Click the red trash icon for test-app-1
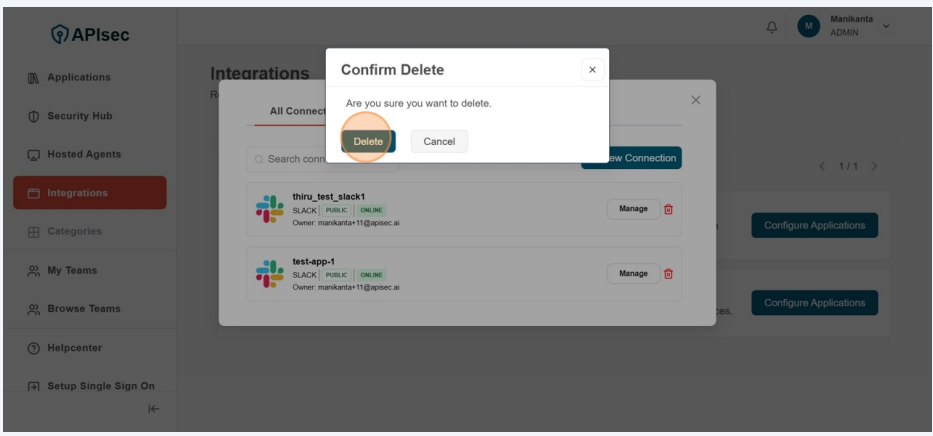 (x=669, y=274)
